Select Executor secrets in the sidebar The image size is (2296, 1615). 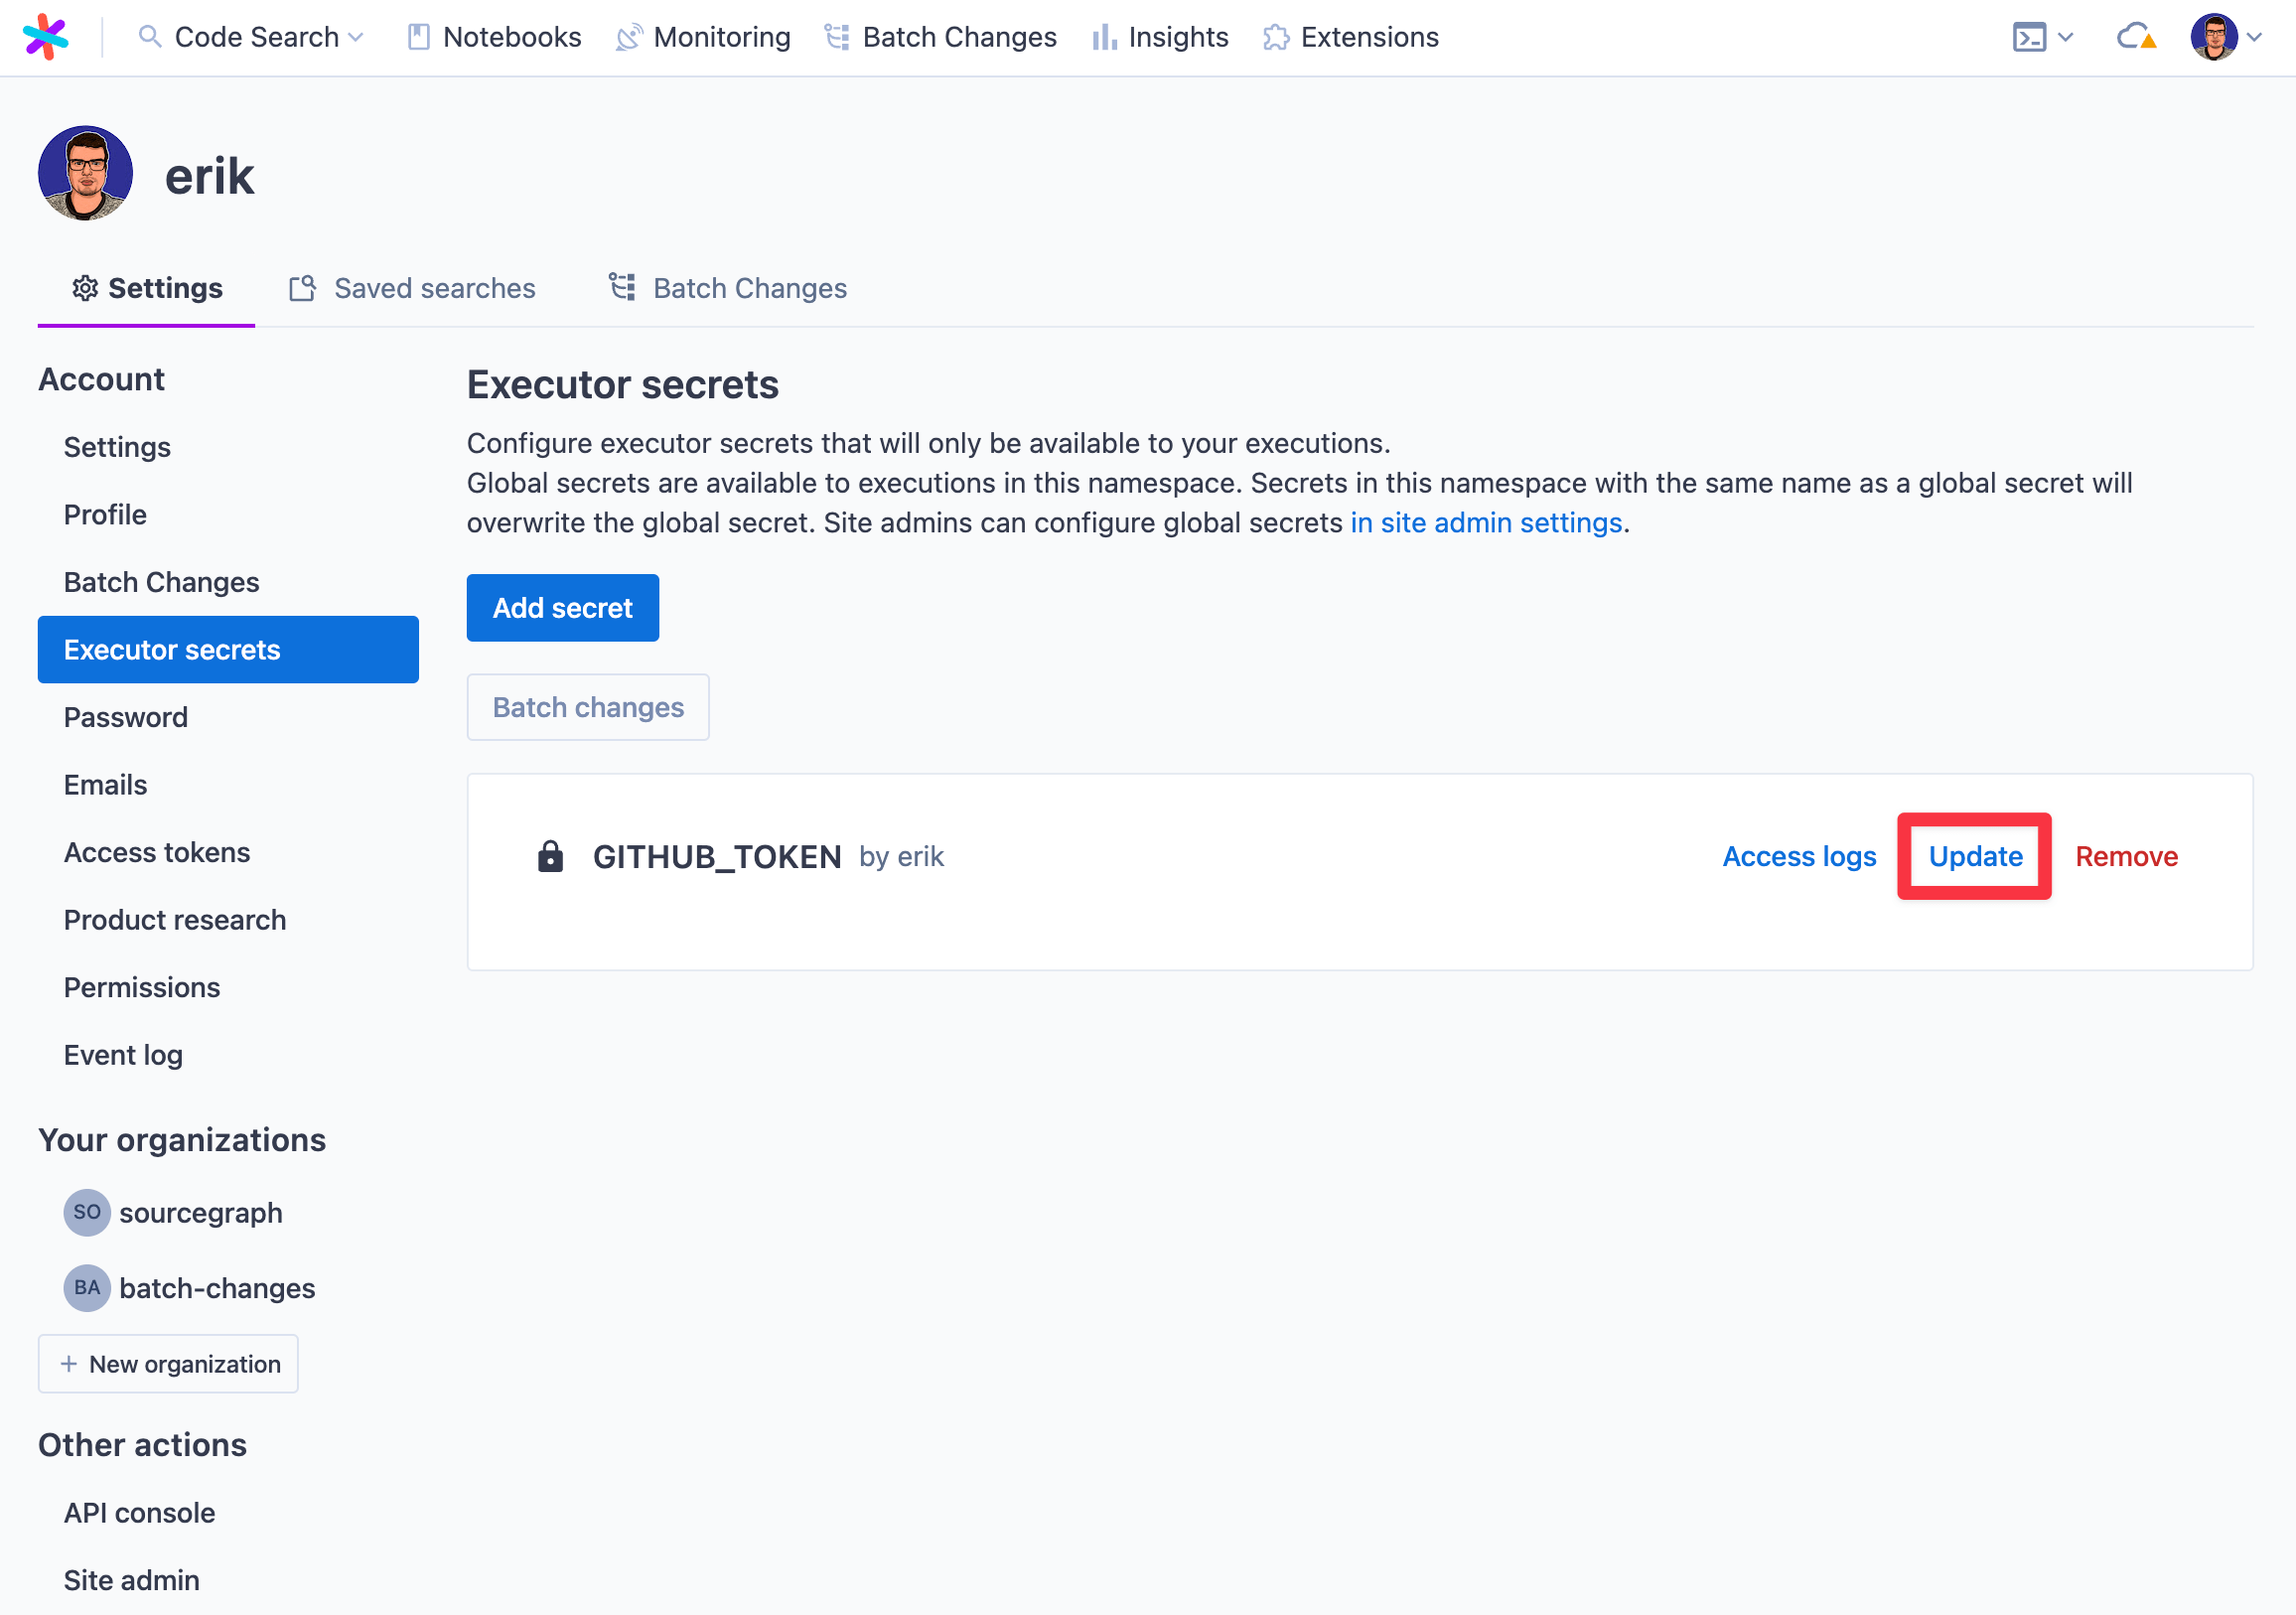171,649
